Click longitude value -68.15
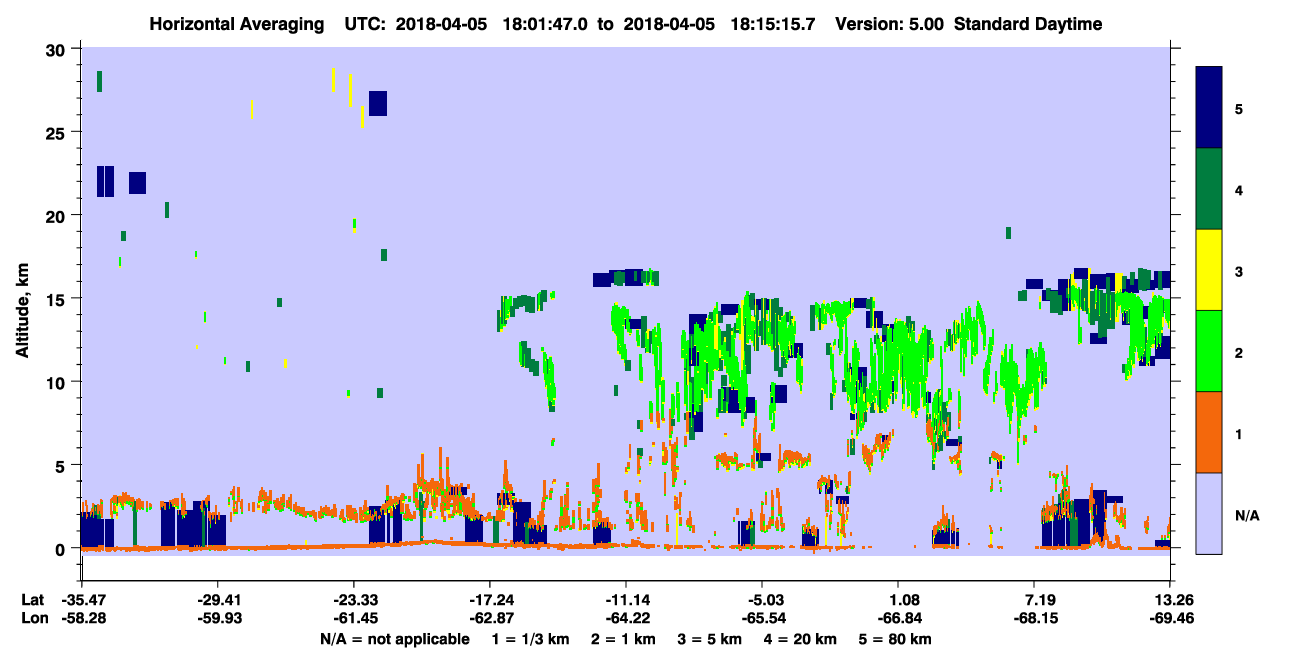This screenshot has width=1300, height=667. click(x=1034, y=618)
